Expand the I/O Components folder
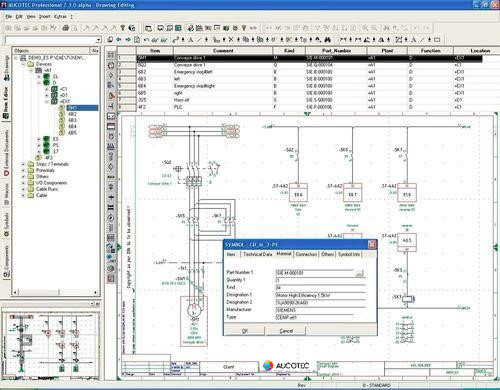 23,183
